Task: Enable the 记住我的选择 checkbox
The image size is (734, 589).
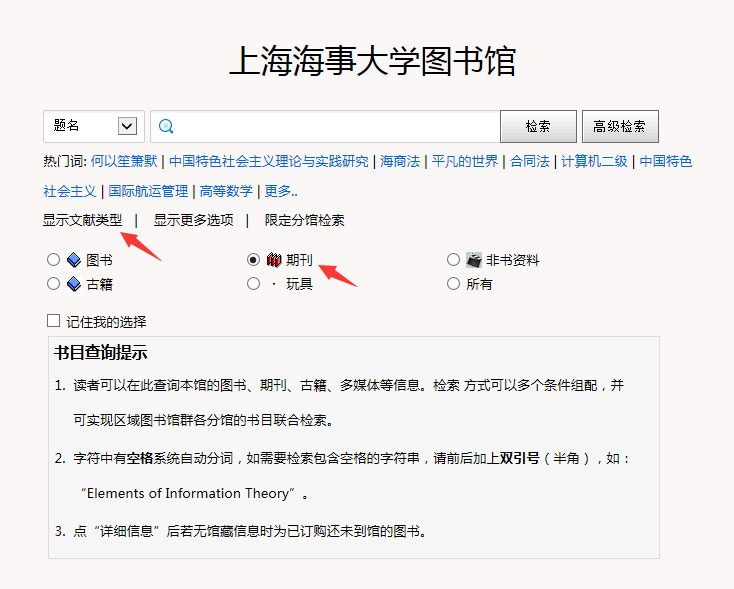Action: click(x=53, y=321)
